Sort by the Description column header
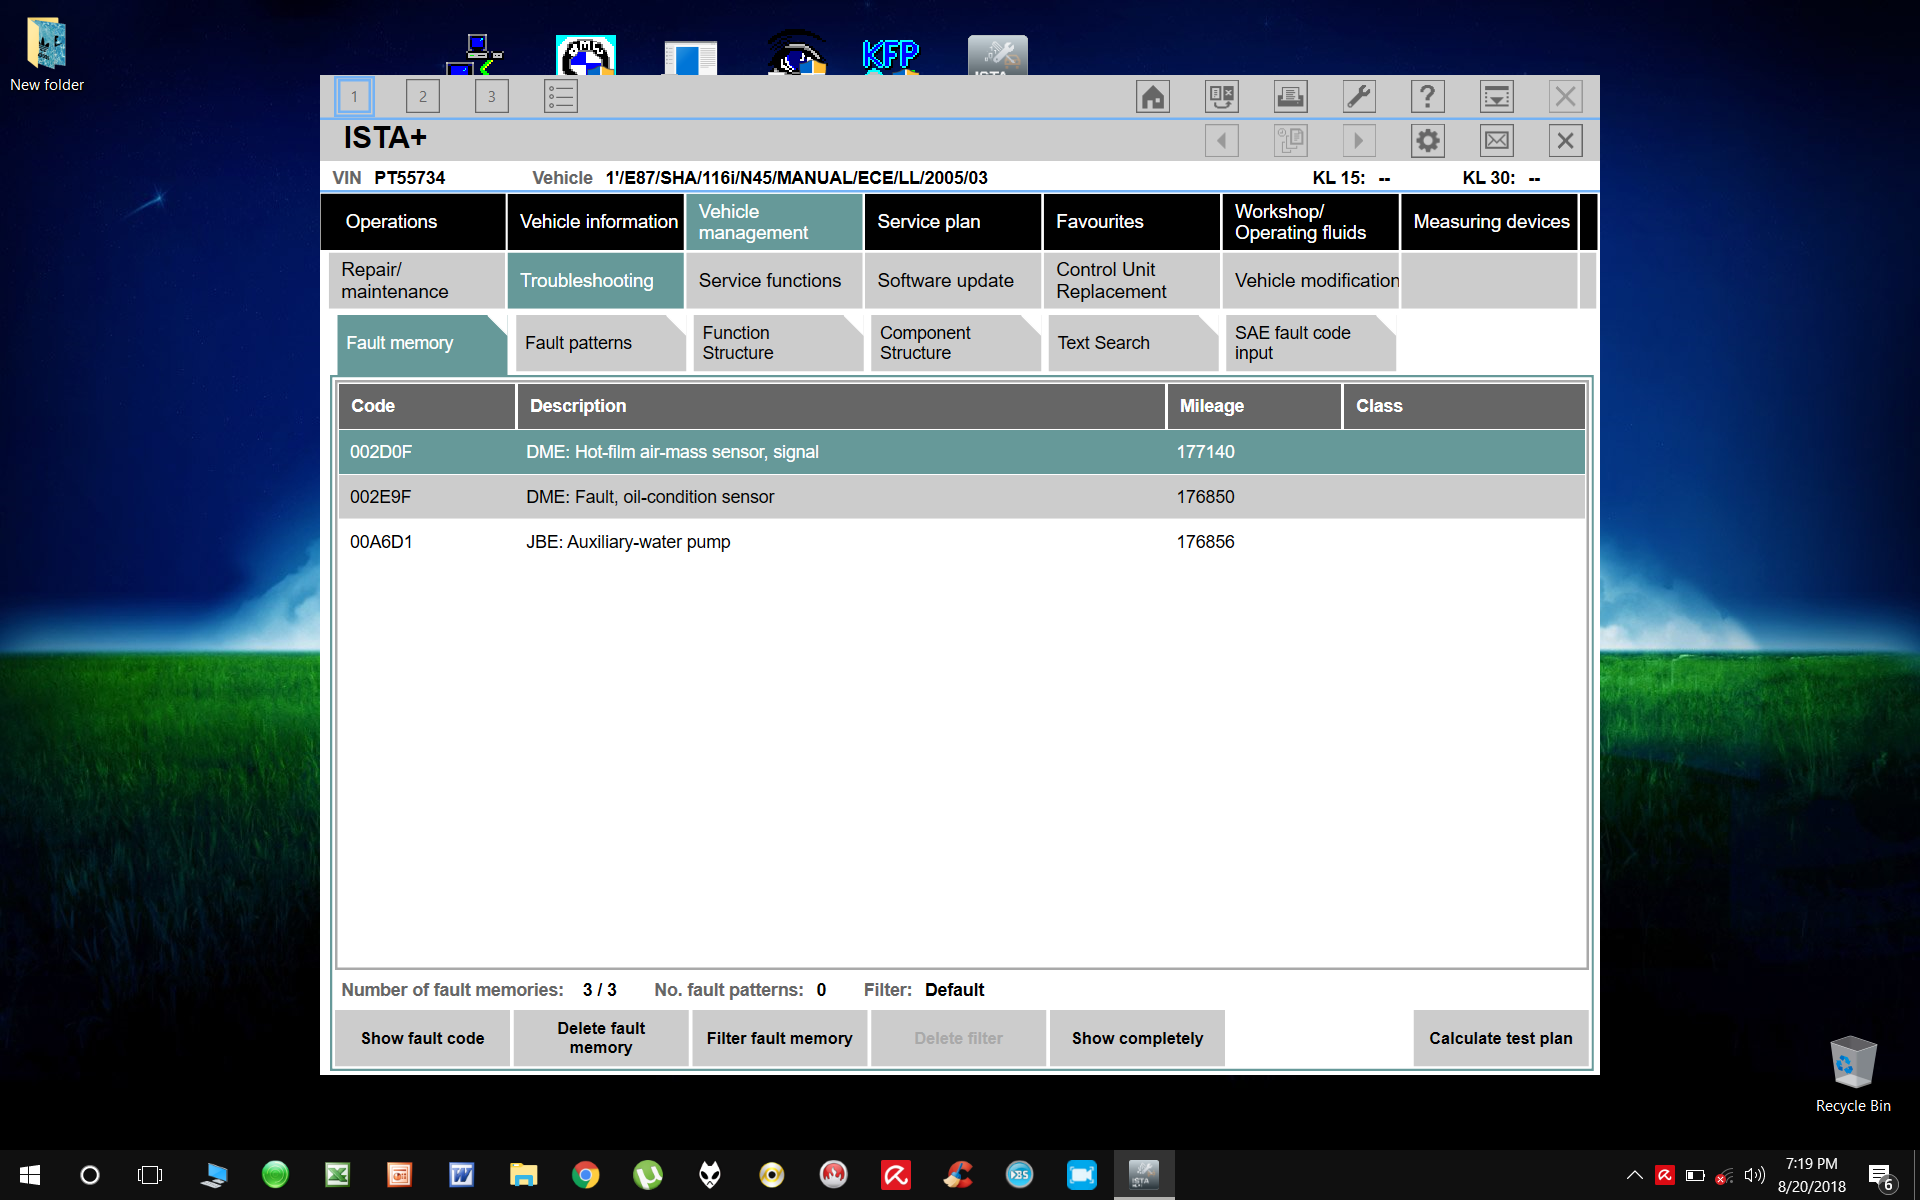This screenshot has height=1200, width=1920. tap(841, 406)
